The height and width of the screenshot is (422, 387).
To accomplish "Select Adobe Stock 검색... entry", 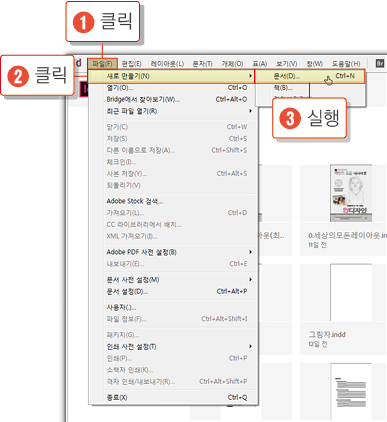I will 173,201.
